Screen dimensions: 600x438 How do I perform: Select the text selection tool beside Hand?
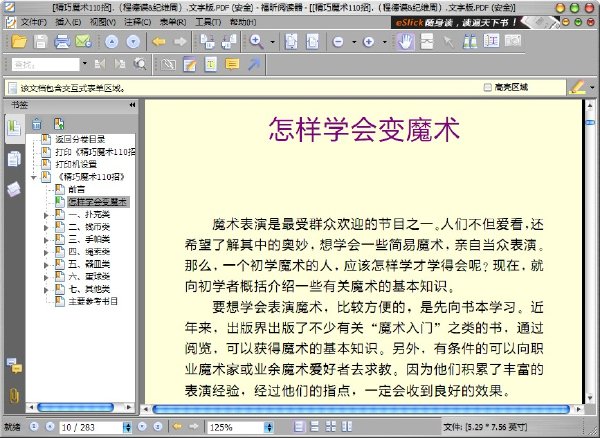tap(427, 41)
